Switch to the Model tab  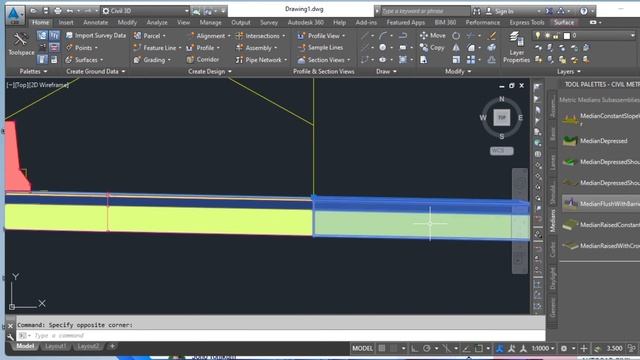(x=24, y=346)
